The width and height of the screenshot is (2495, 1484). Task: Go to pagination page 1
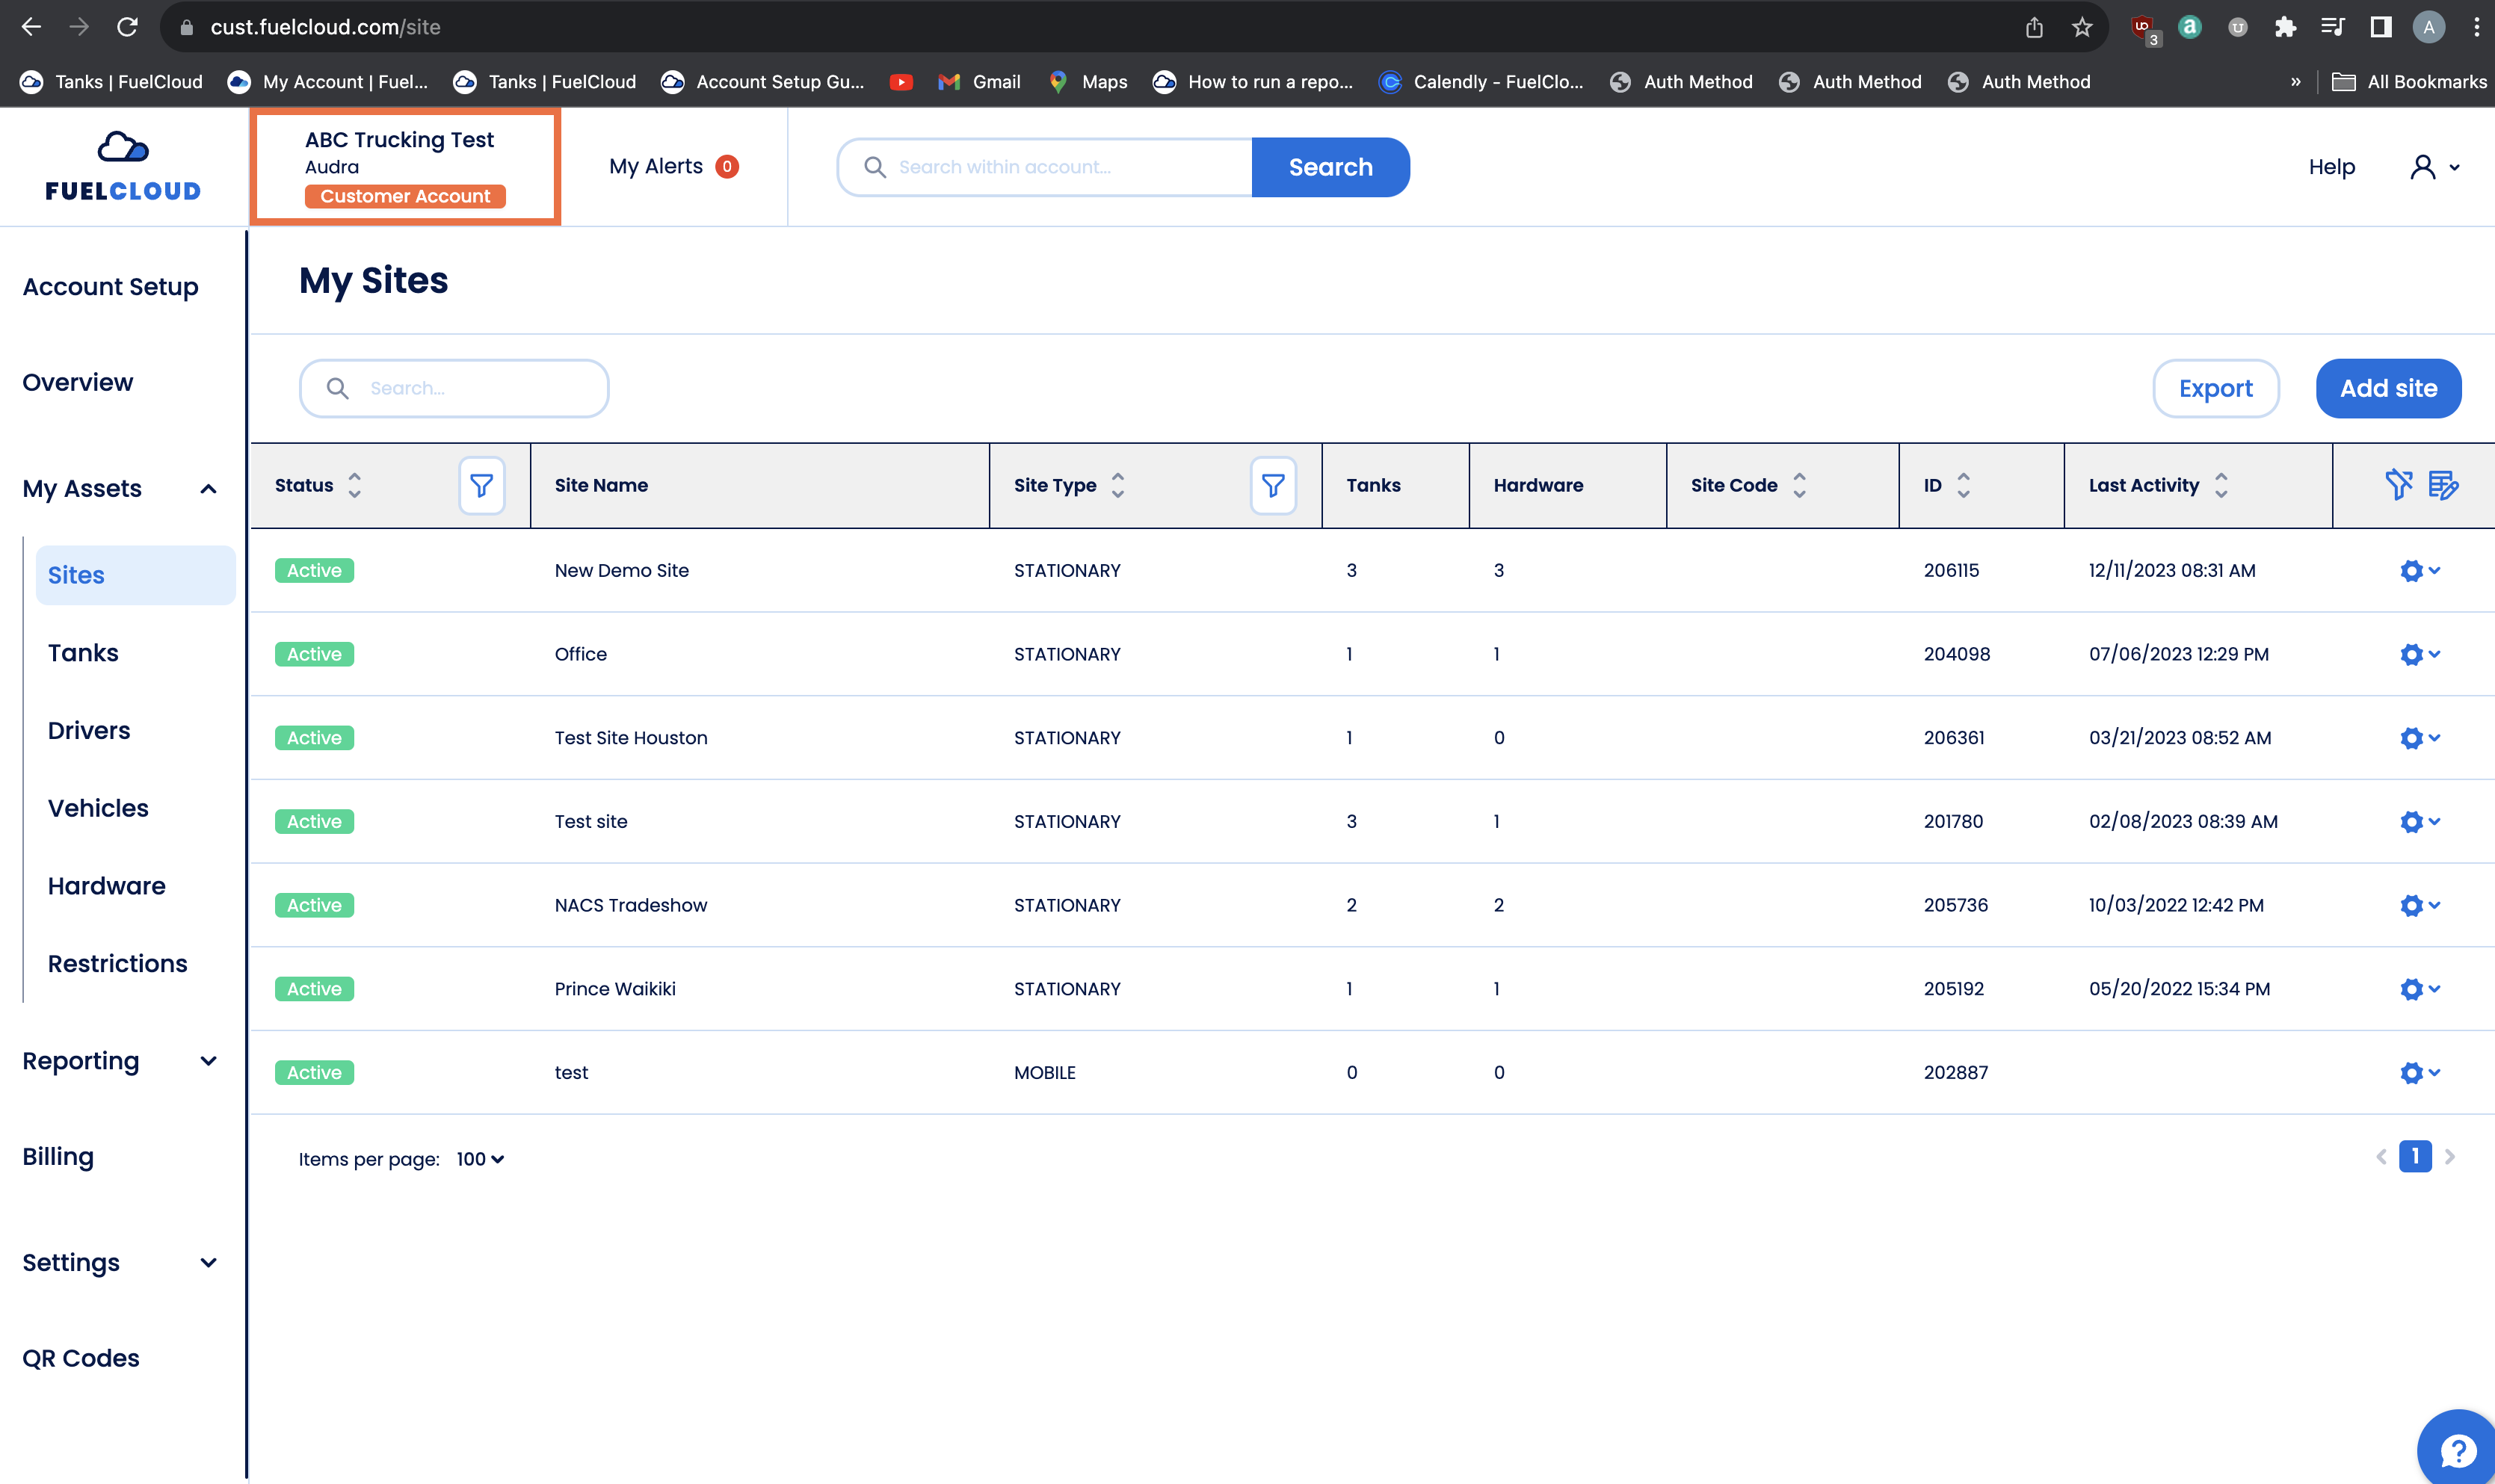point(2415,1157)
